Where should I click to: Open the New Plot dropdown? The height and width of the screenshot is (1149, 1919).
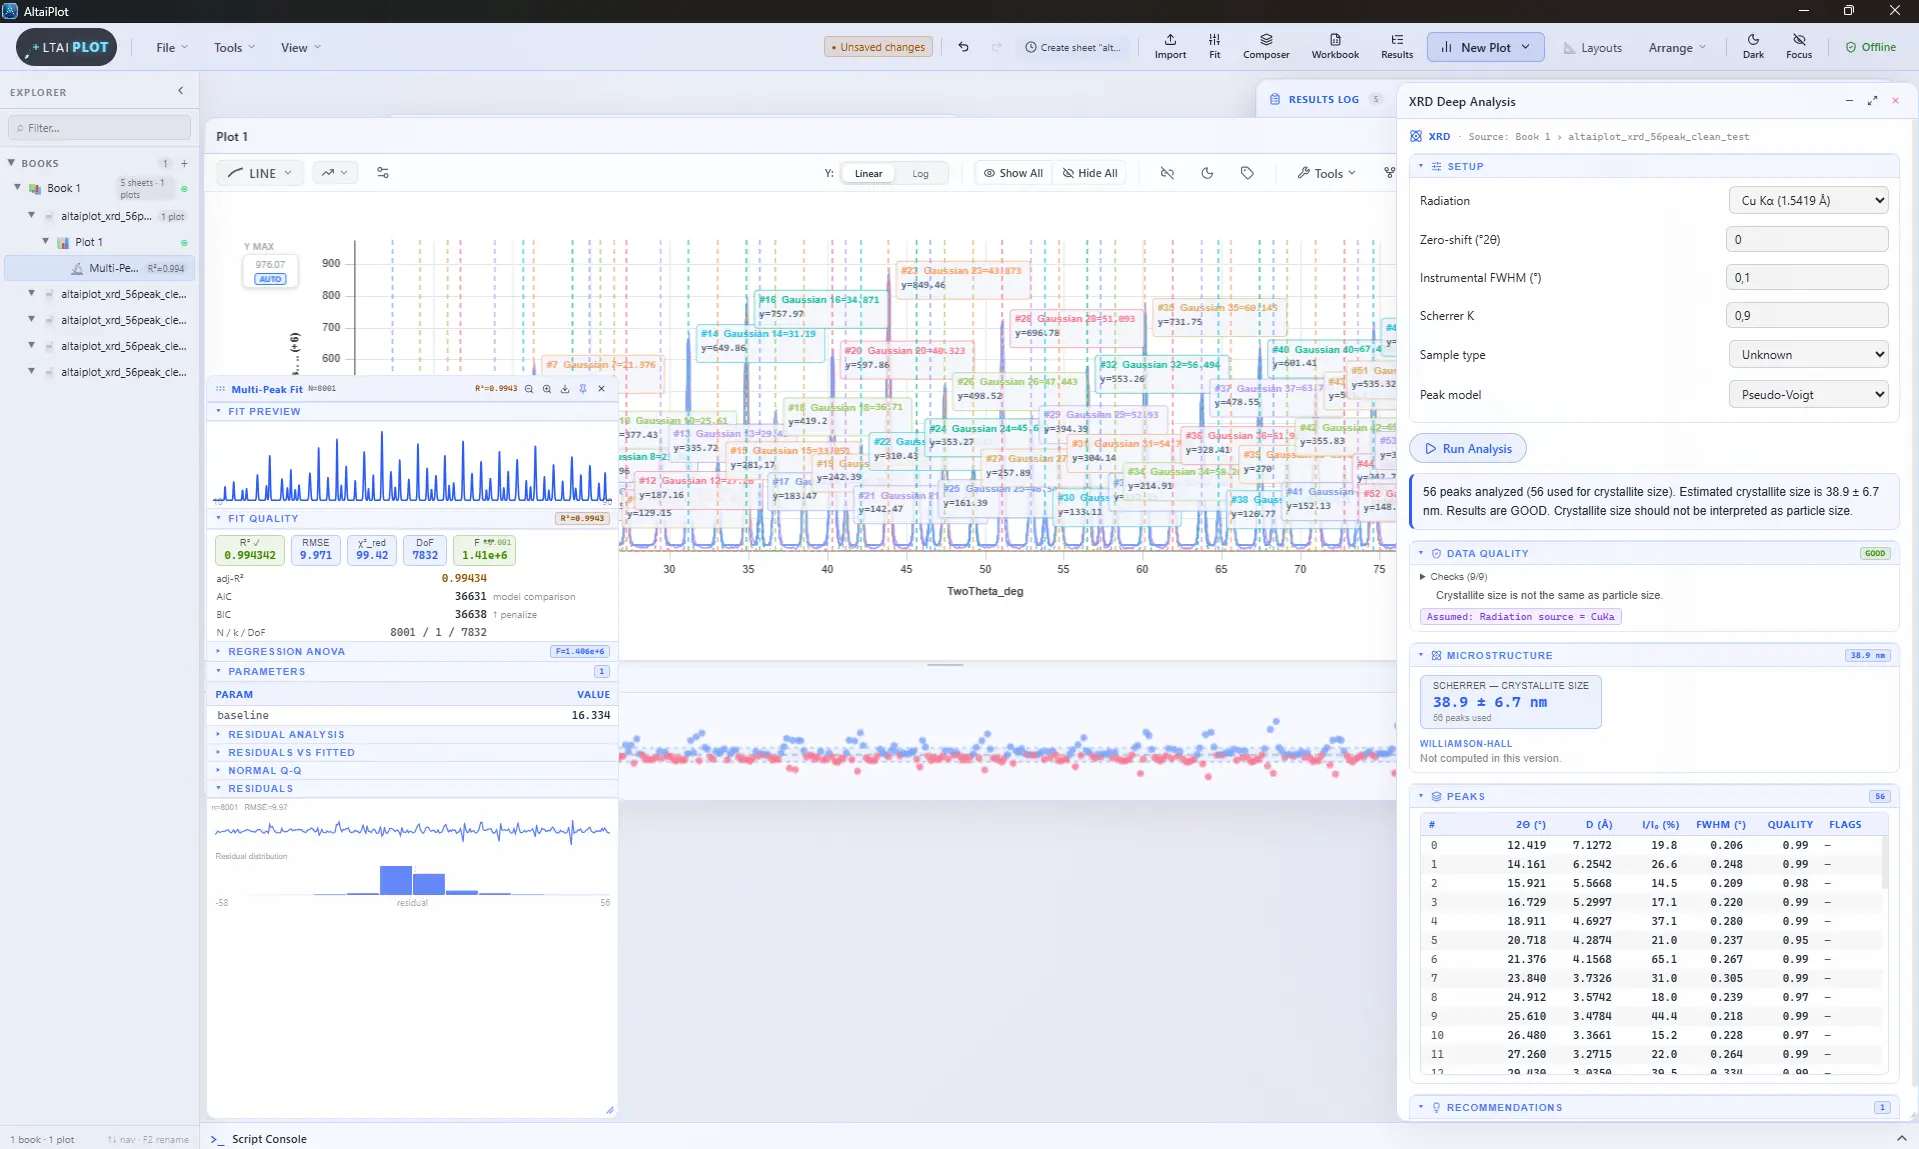tap(1485, 47)
